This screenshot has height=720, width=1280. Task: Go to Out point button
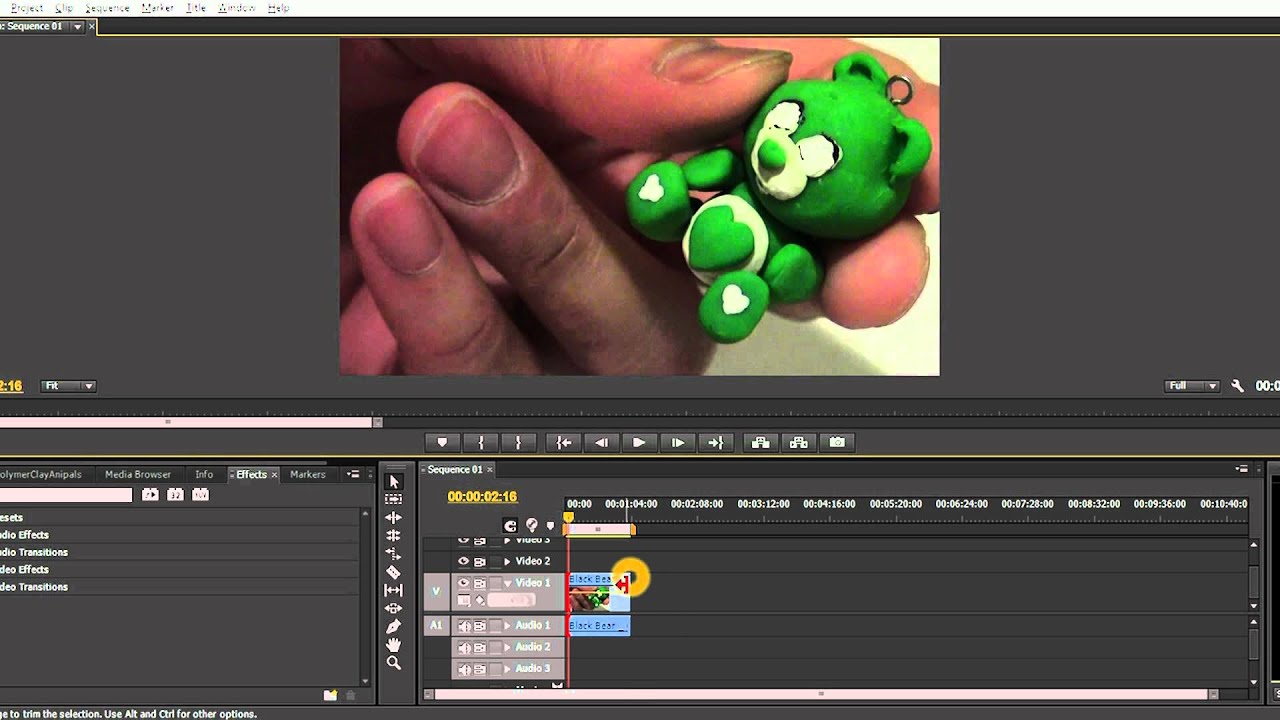click(715, 442)
